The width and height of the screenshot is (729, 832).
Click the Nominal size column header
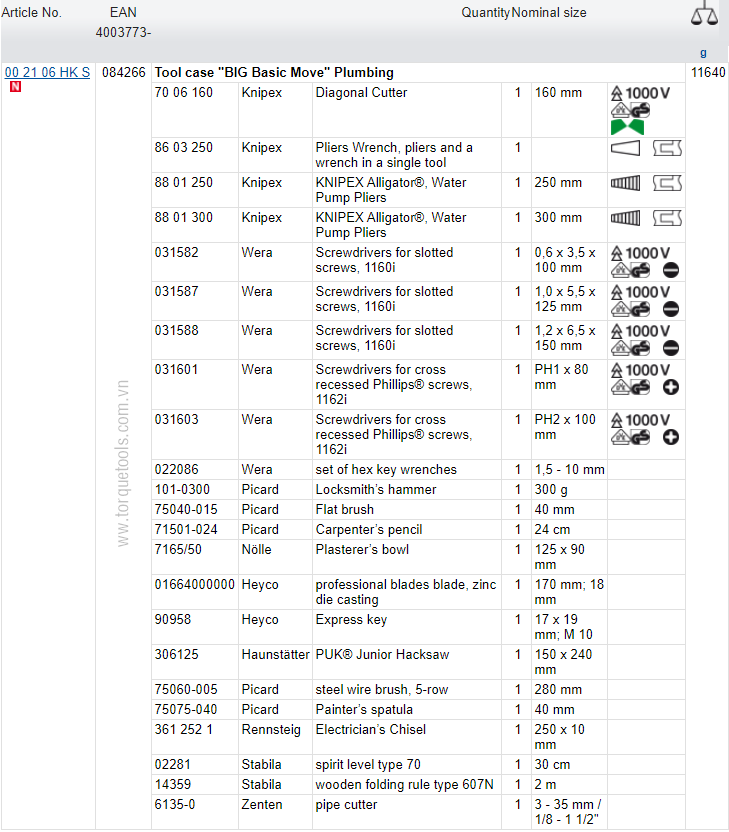pos(549,13)
